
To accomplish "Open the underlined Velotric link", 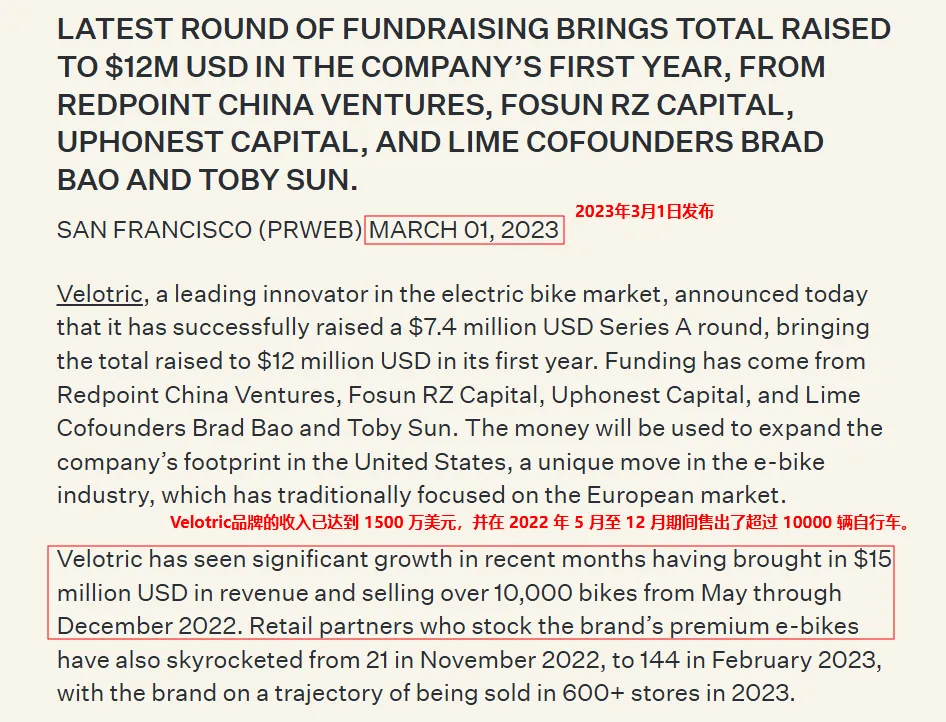I will pos(100,294).
